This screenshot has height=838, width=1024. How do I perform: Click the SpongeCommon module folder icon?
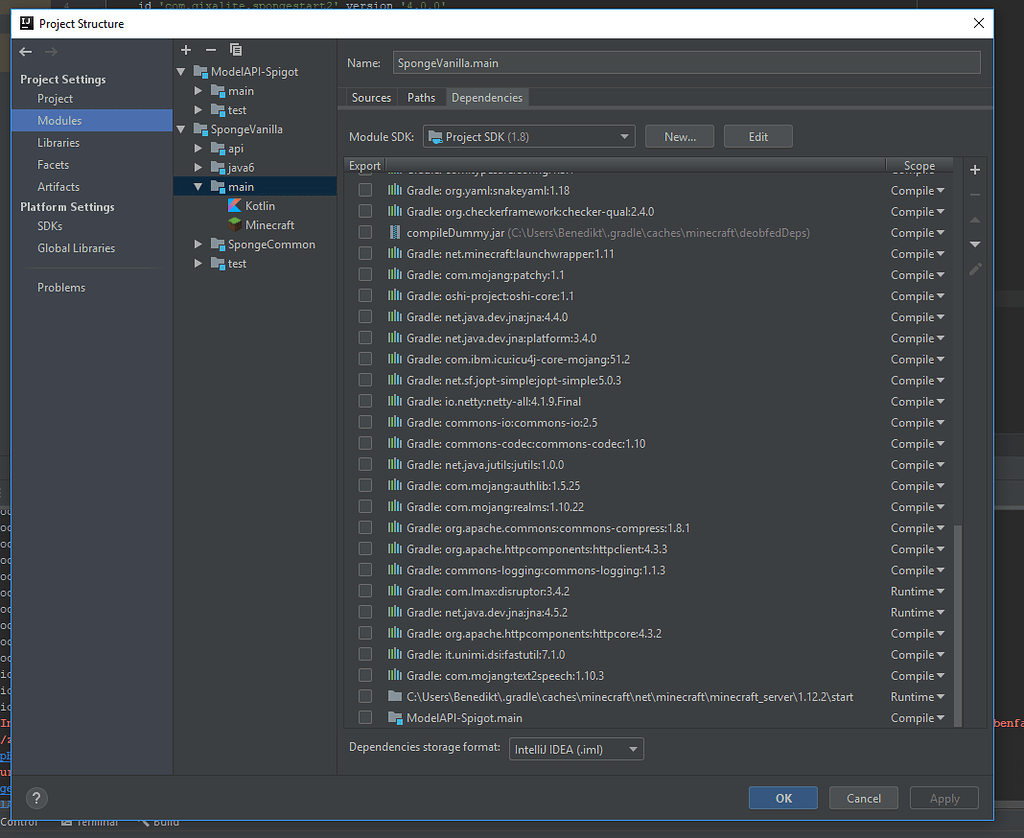218,244
